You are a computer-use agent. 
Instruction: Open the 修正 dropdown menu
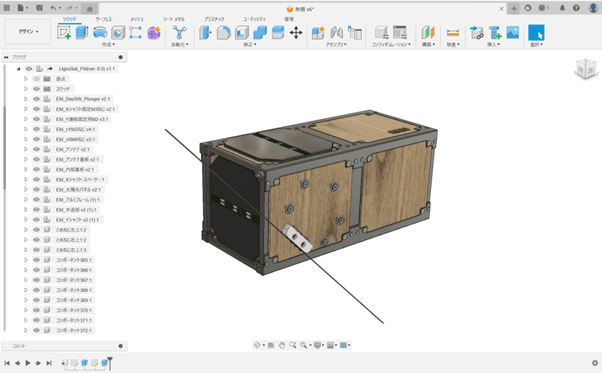(x=250, y=45)
